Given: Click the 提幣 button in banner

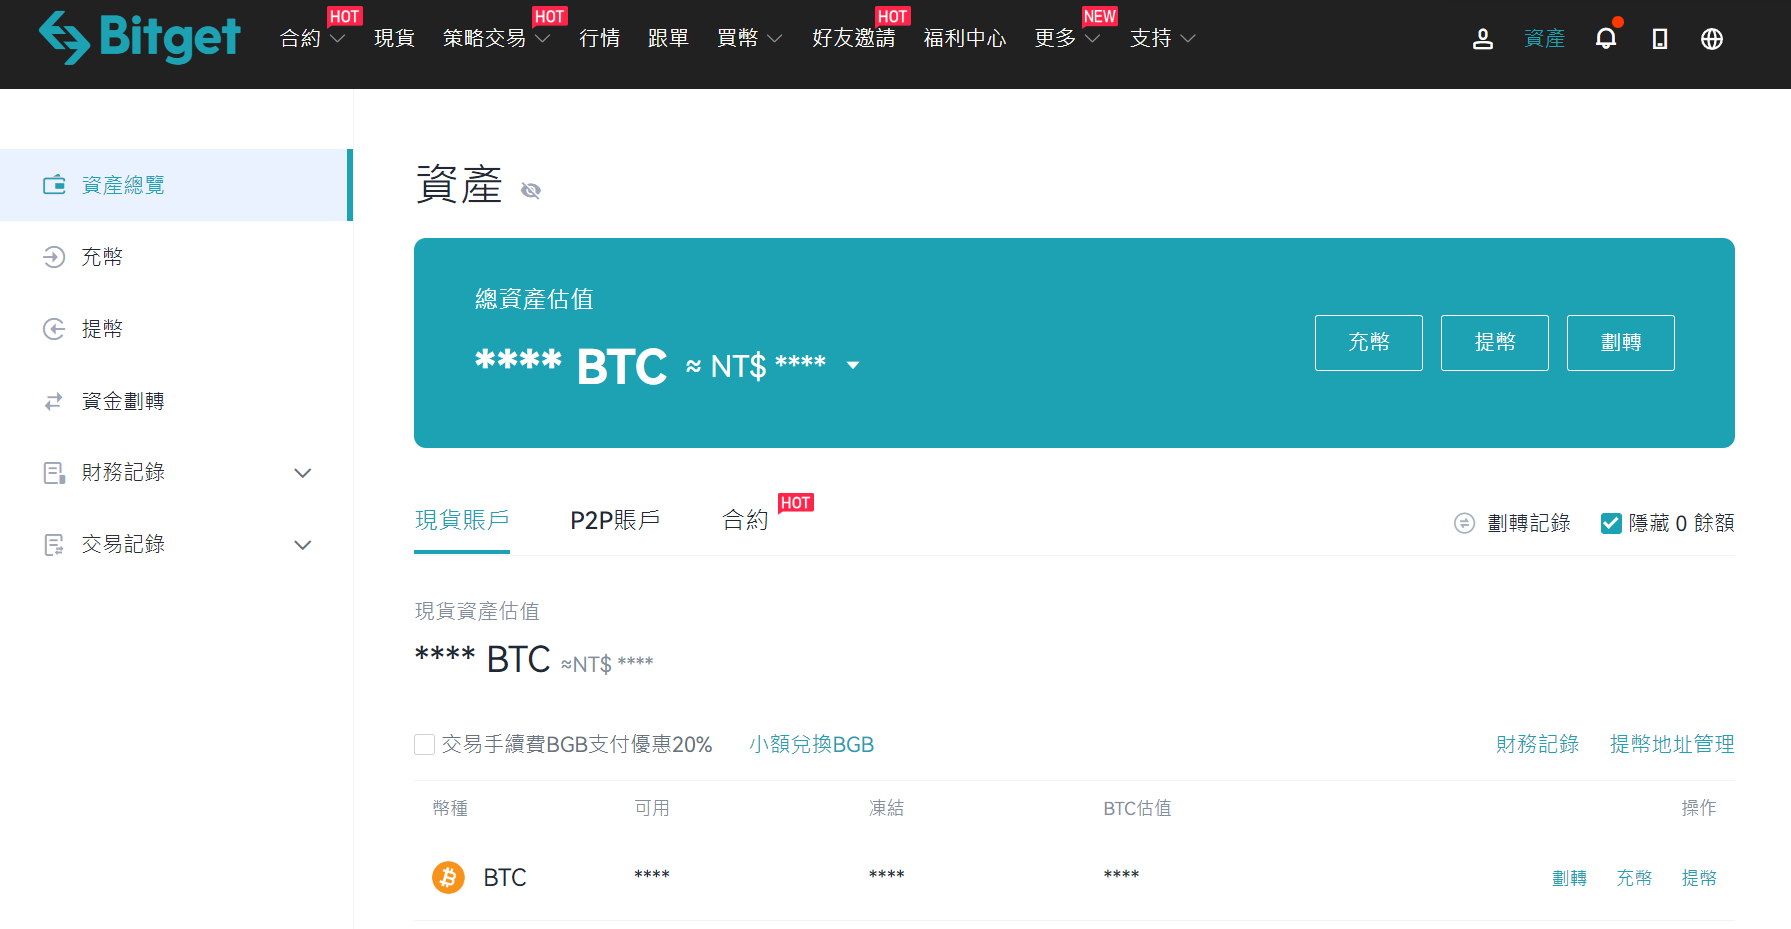Looking at the screenshot, I should point(1495,343).
